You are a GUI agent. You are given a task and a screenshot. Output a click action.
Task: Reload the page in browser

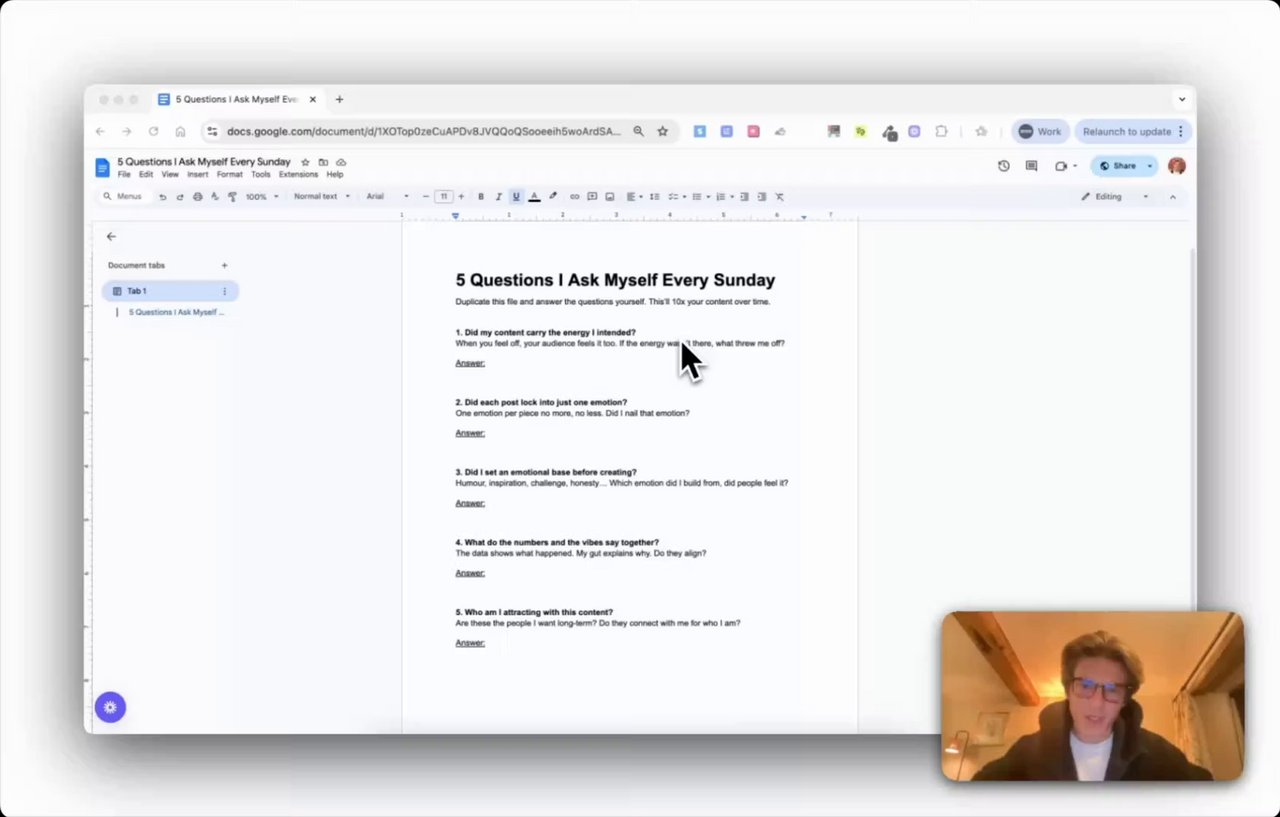coord(153,131)
